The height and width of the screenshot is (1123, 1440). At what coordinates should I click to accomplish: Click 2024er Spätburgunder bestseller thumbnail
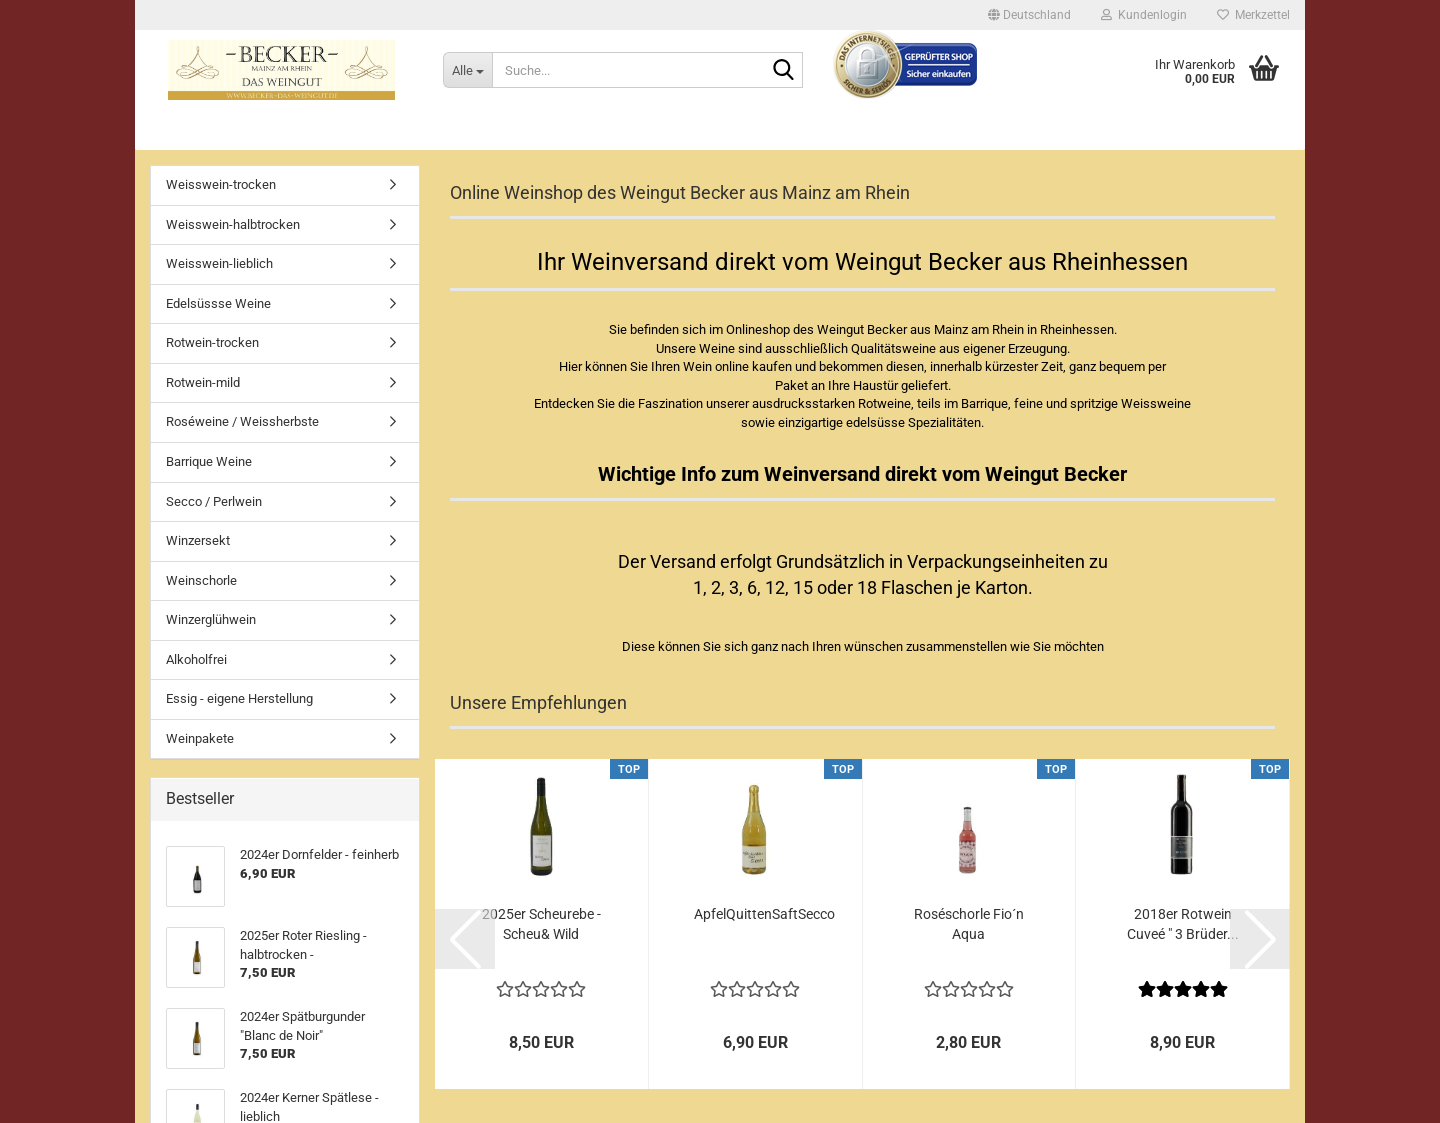196,1039
